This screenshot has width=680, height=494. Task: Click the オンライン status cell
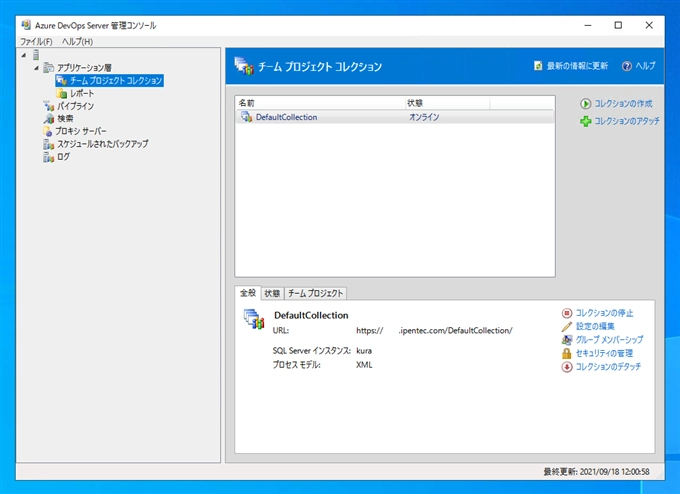click(424, 117)
